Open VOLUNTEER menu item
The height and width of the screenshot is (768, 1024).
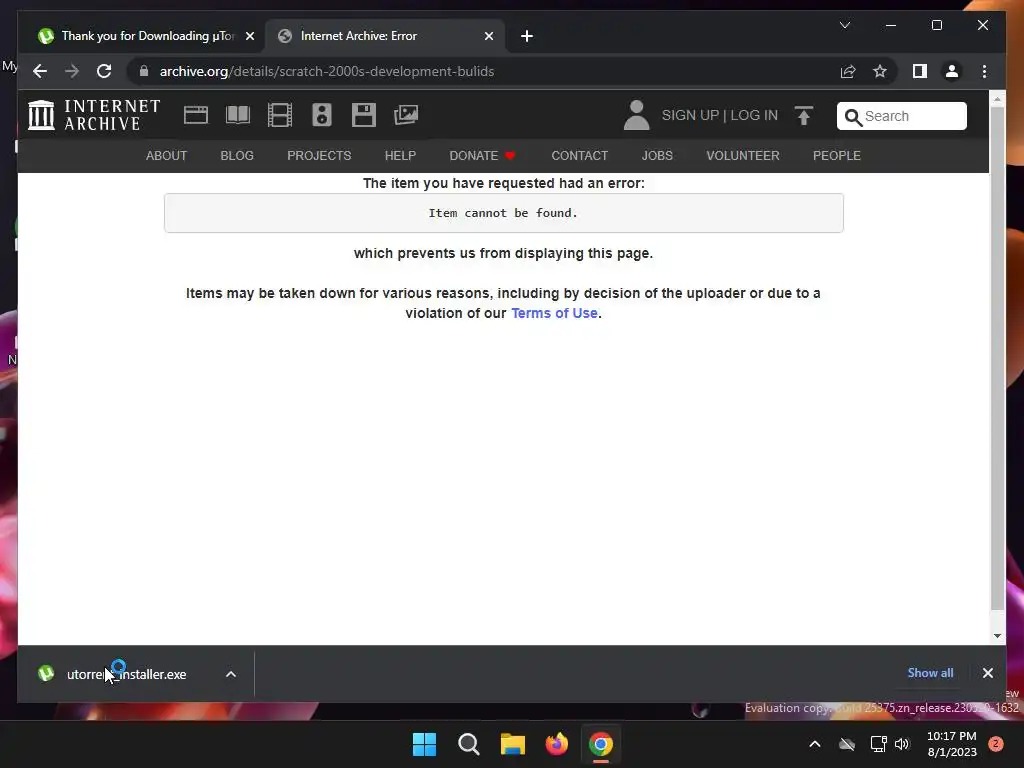(743, 155)
